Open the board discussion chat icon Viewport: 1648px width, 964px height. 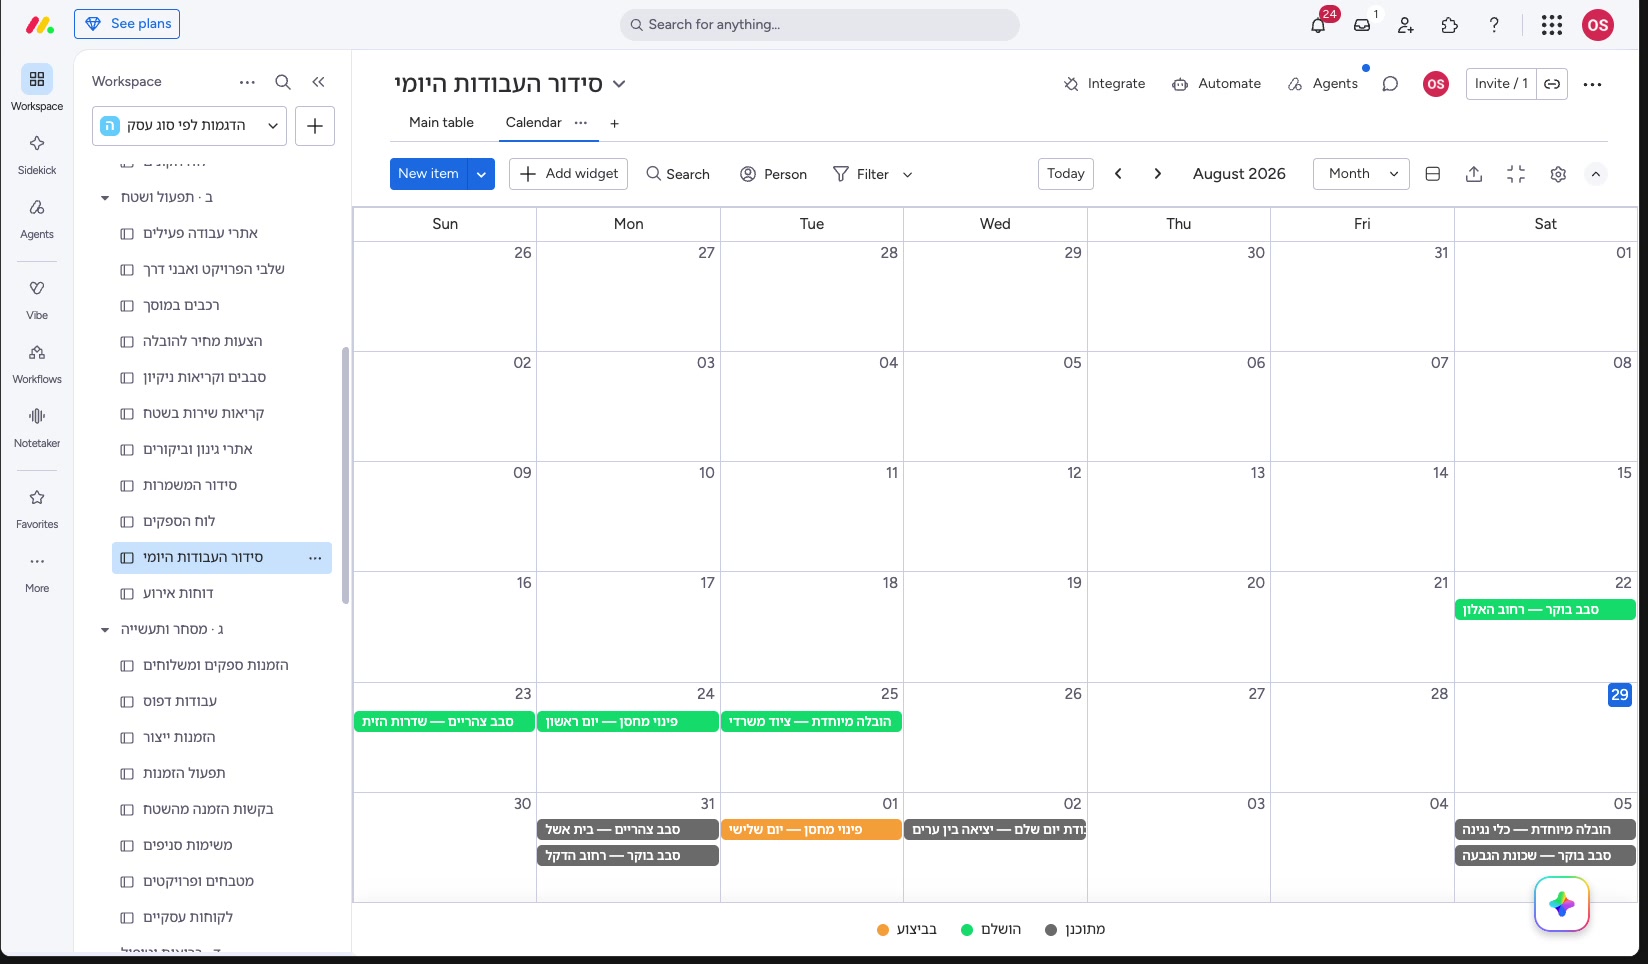click(1390, 84)
